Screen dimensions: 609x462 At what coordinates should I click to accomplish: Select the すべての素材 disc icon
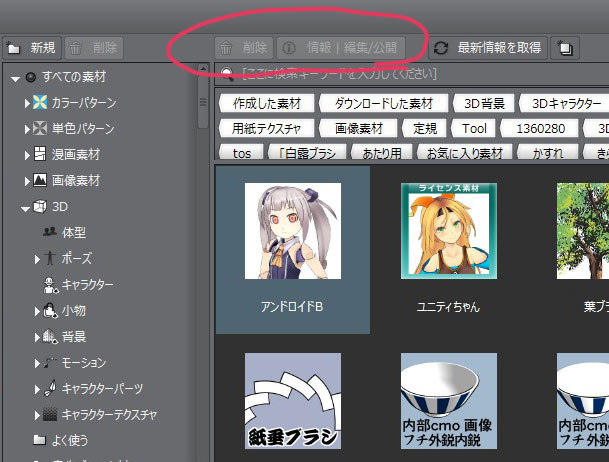31,77
